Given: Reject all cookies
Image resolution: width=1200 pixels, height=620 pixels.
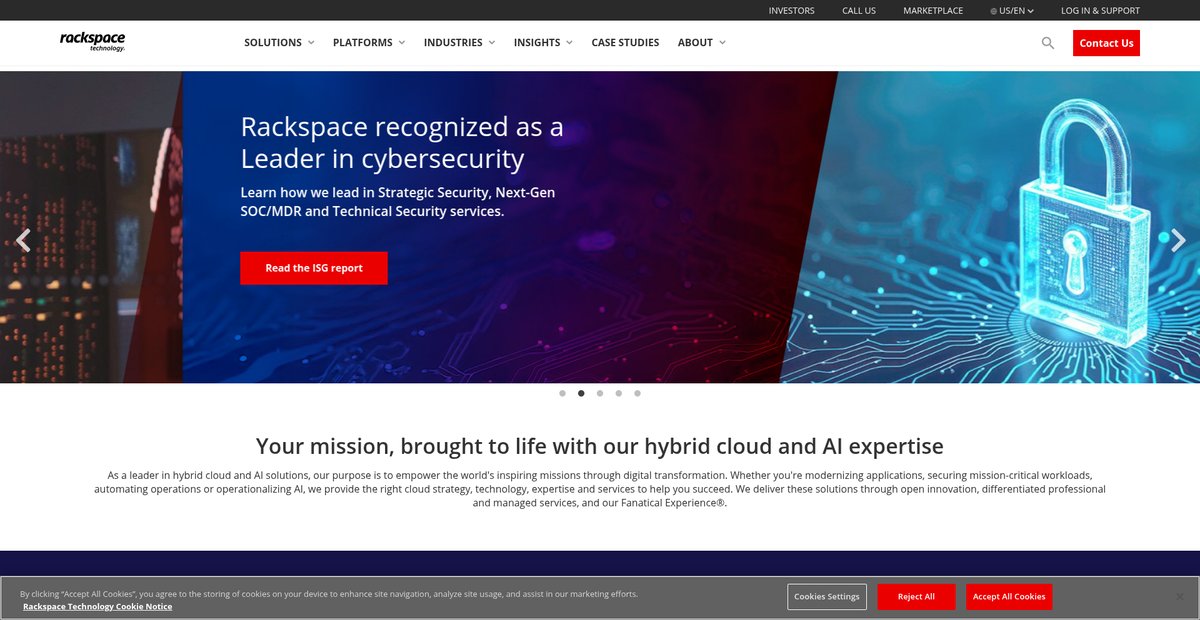Looking at the screenshot, I should (x=916, y=597).
